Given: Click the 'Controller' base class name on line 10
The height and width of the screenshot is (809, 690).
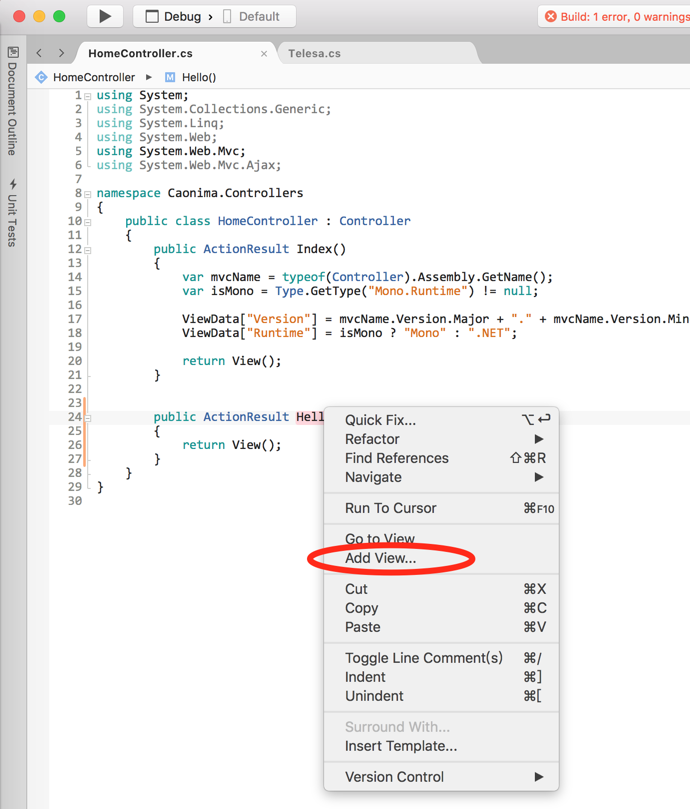Looking at the screenshot, I should click(375, 221).
